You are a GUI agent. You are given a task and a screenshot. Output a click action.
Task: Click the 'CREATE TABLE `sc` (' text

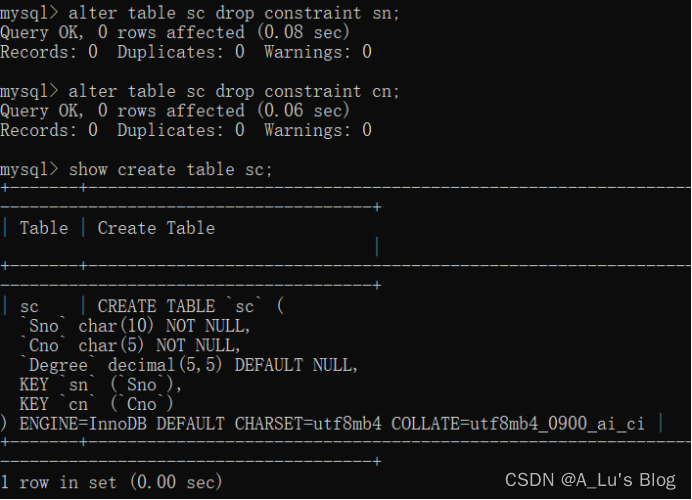[191, 306]
